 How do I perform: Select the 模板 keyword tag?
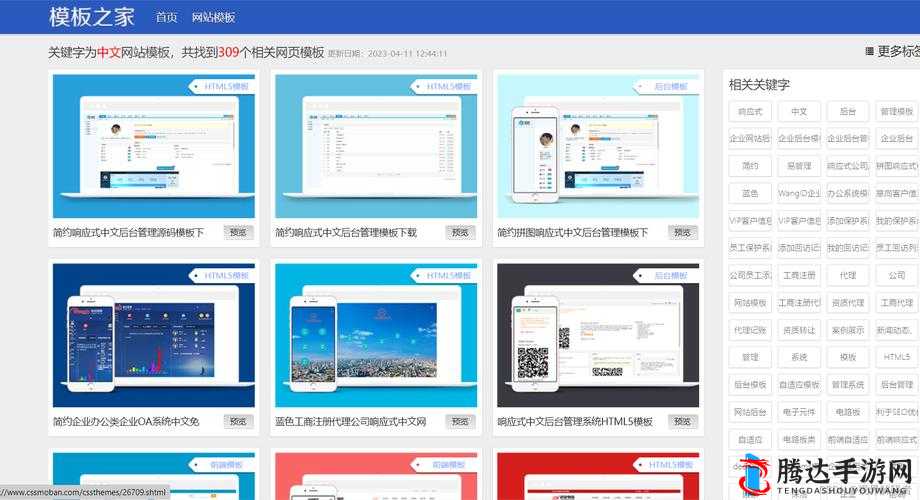click(x=847, y=357)
